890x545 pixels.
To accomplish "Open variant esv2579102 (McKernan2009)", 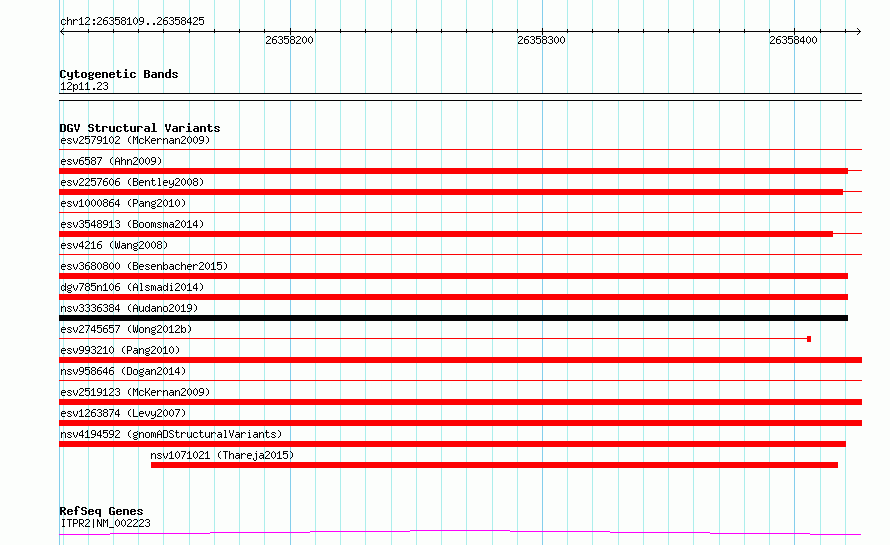I will tap(135, 140).
